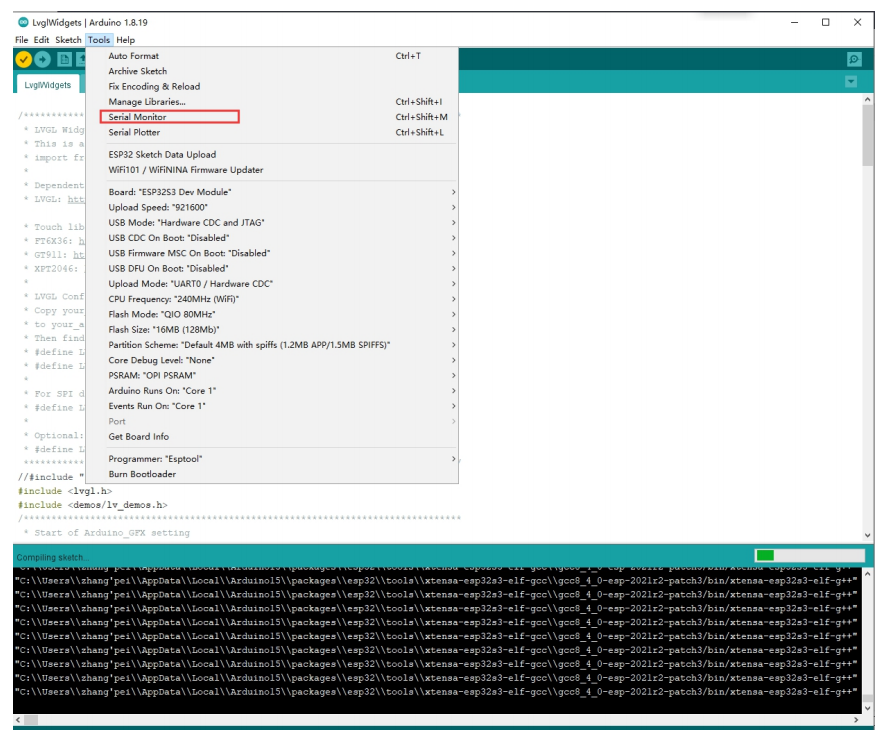
Task: Choose Serial Plotter menu entry
Action: click(x=134, y=132)
